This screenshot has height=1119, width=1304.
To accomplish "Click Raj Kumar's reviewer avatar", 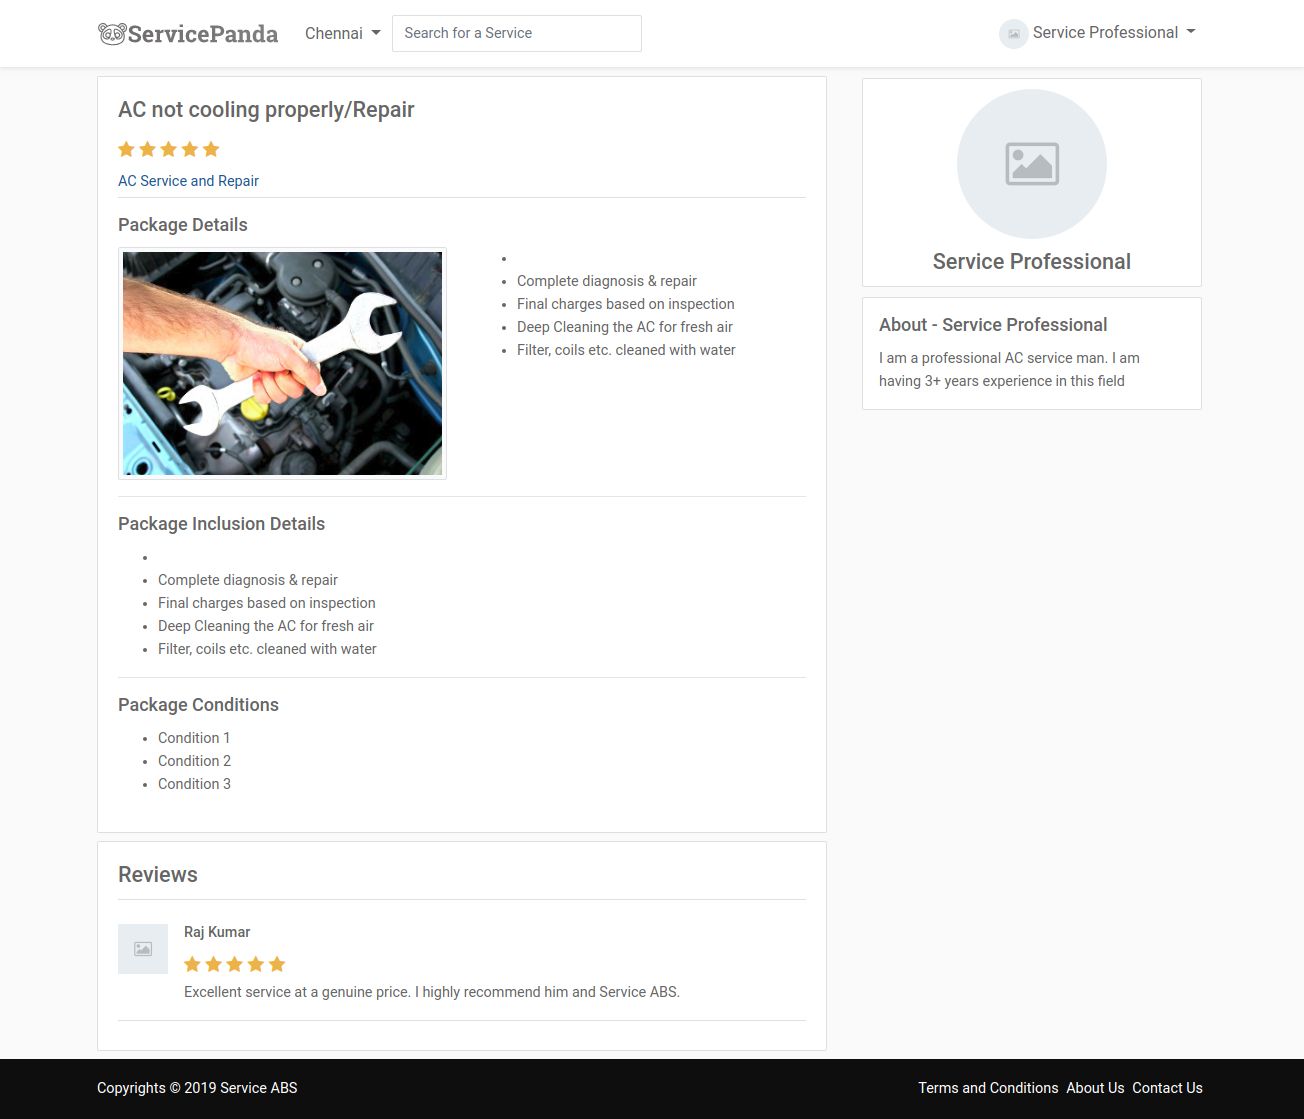I will [143, 949].
